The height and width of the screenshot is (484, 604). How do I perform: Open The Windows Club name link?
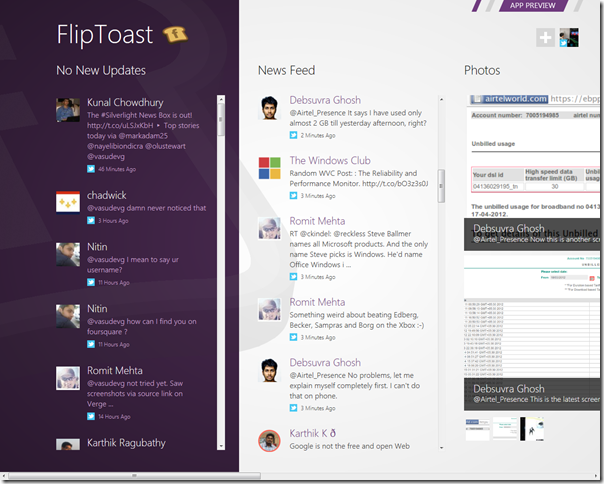coord(330,160)
